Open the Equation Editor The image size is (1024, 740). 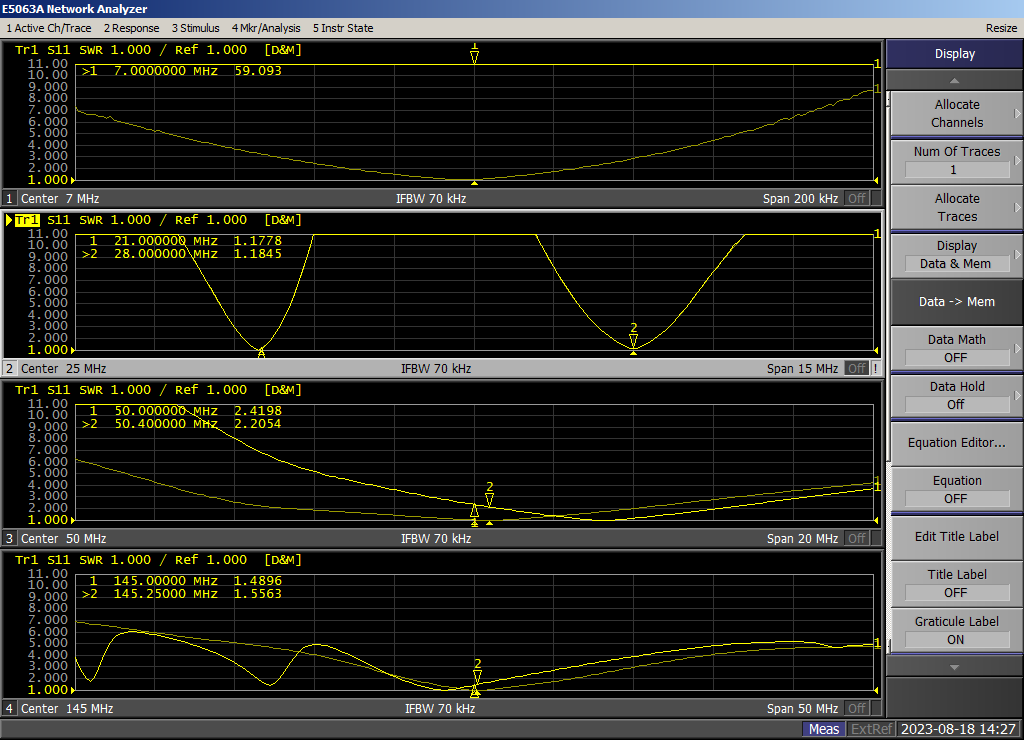(955, 443)
